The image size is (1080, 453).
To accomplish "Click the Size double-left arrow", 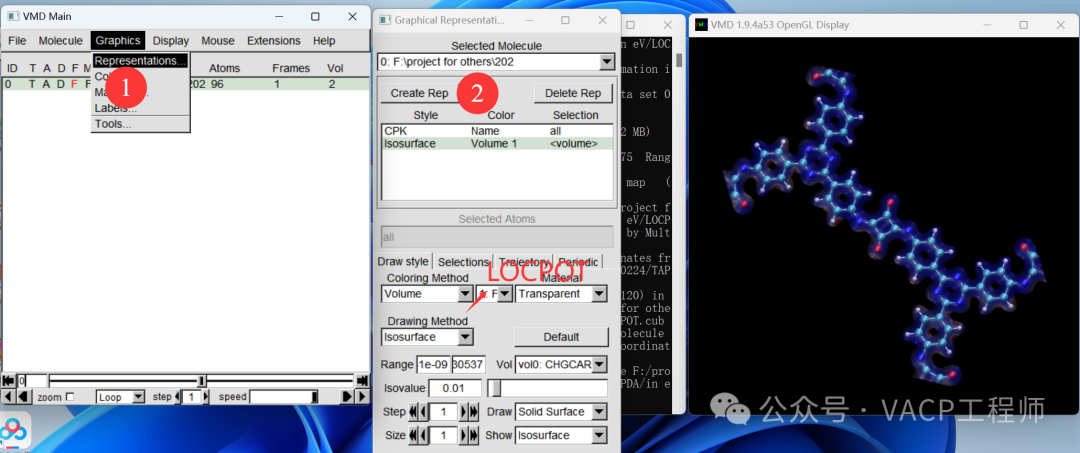I will click(414, 435).
